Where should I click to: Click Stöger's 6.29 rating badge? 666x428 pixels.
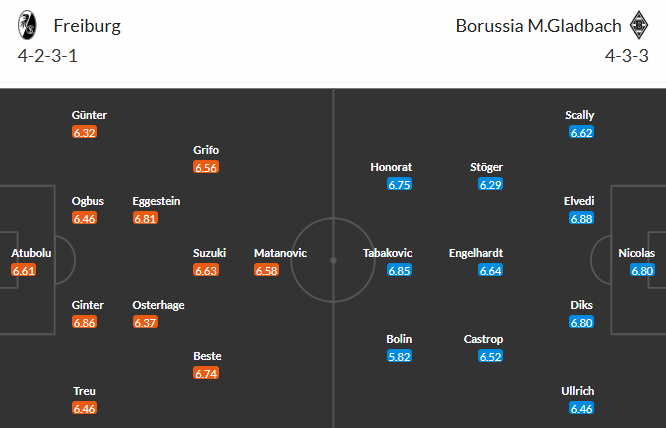point(490,184)
